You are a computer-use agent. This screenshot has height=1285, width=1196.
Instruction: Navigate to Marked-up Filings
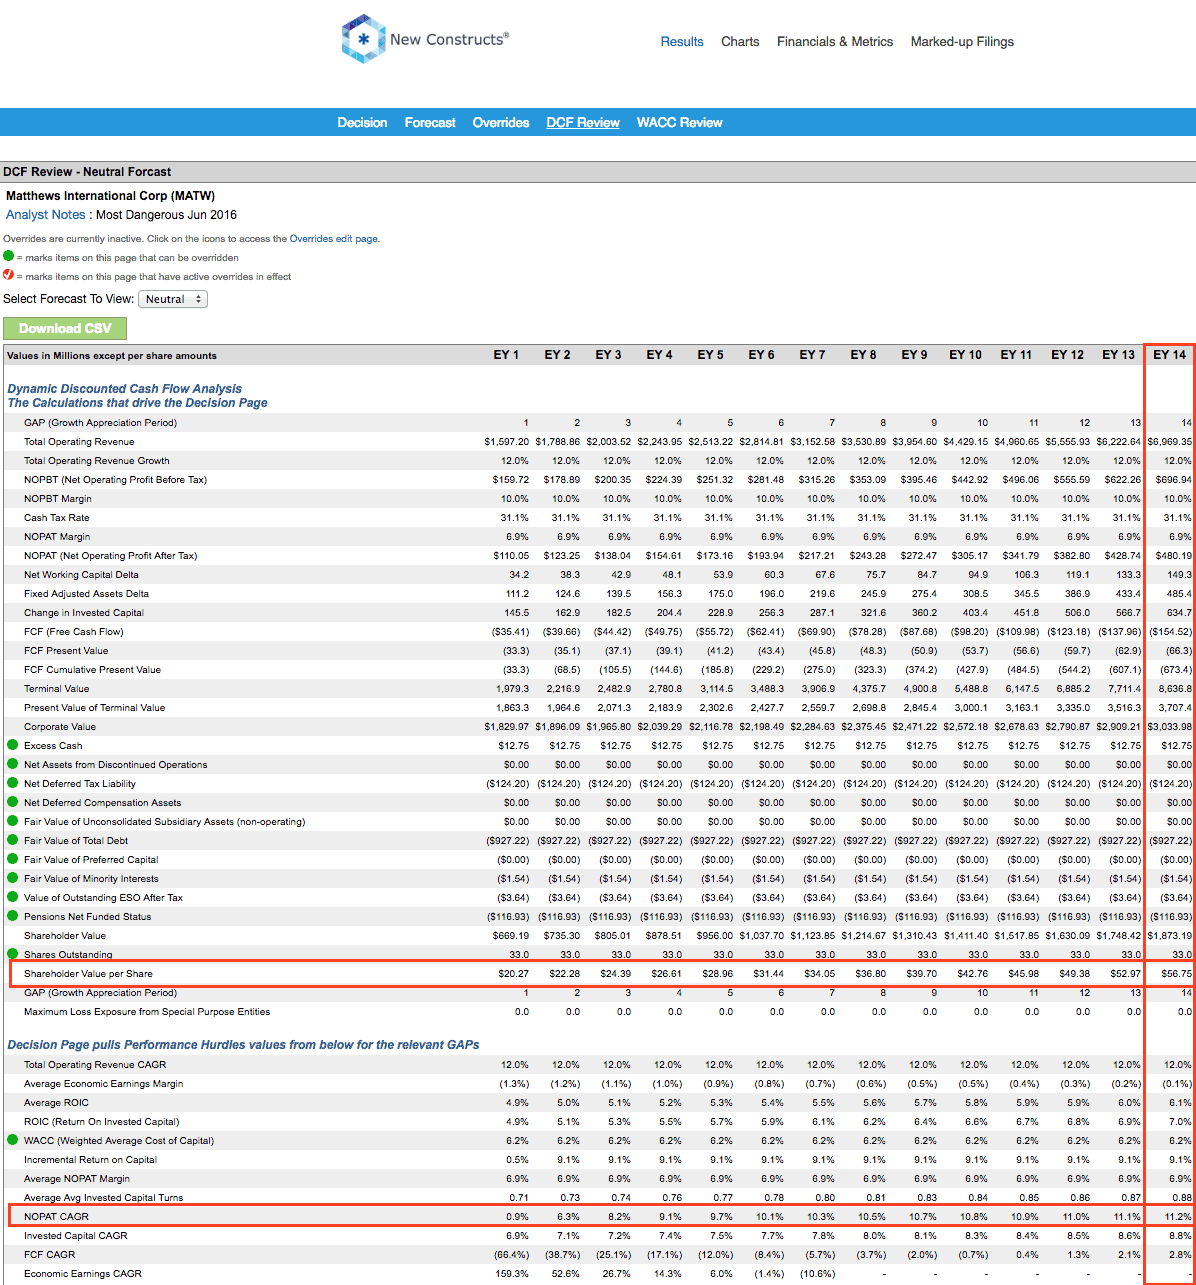[962, 42]
